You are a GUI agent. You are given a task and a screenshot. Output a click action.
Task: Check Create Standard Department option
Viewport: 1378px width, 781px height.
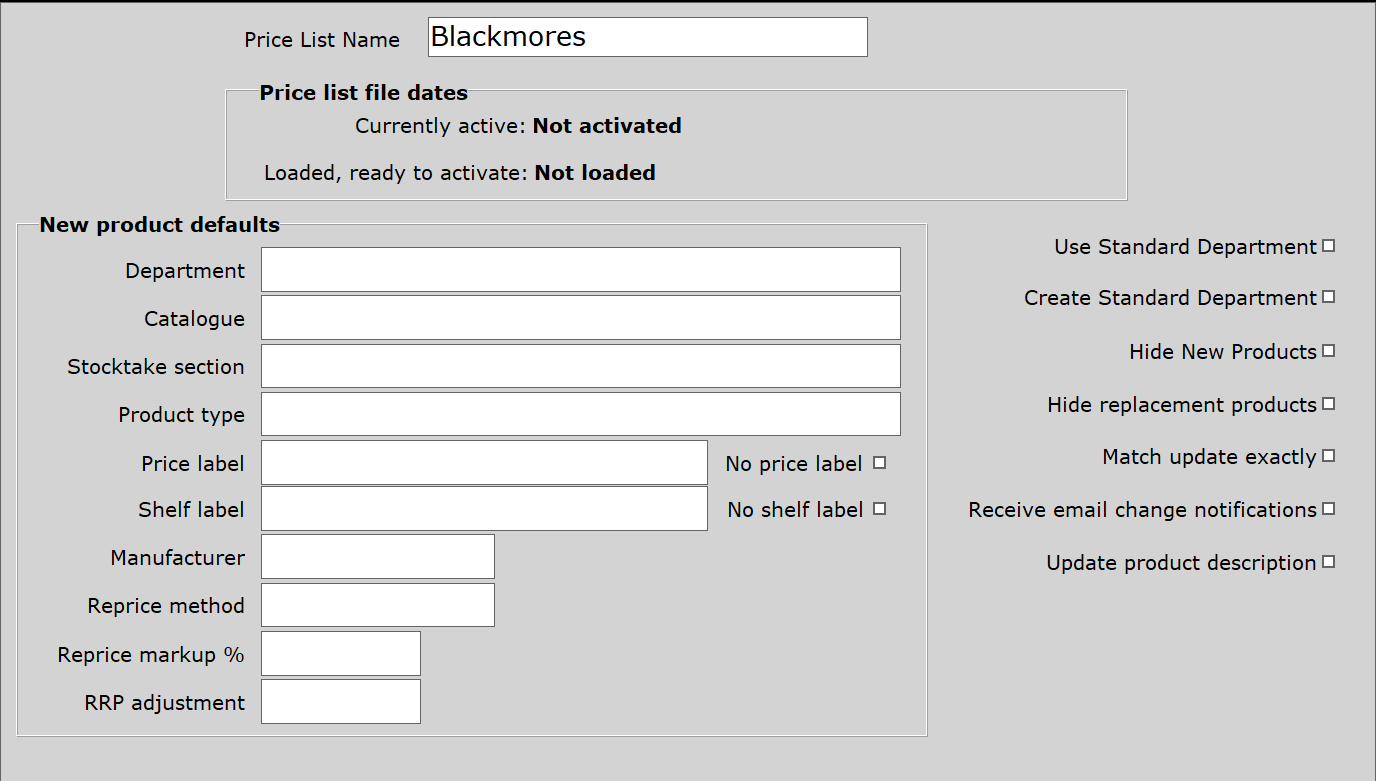tap(1329, 297)
